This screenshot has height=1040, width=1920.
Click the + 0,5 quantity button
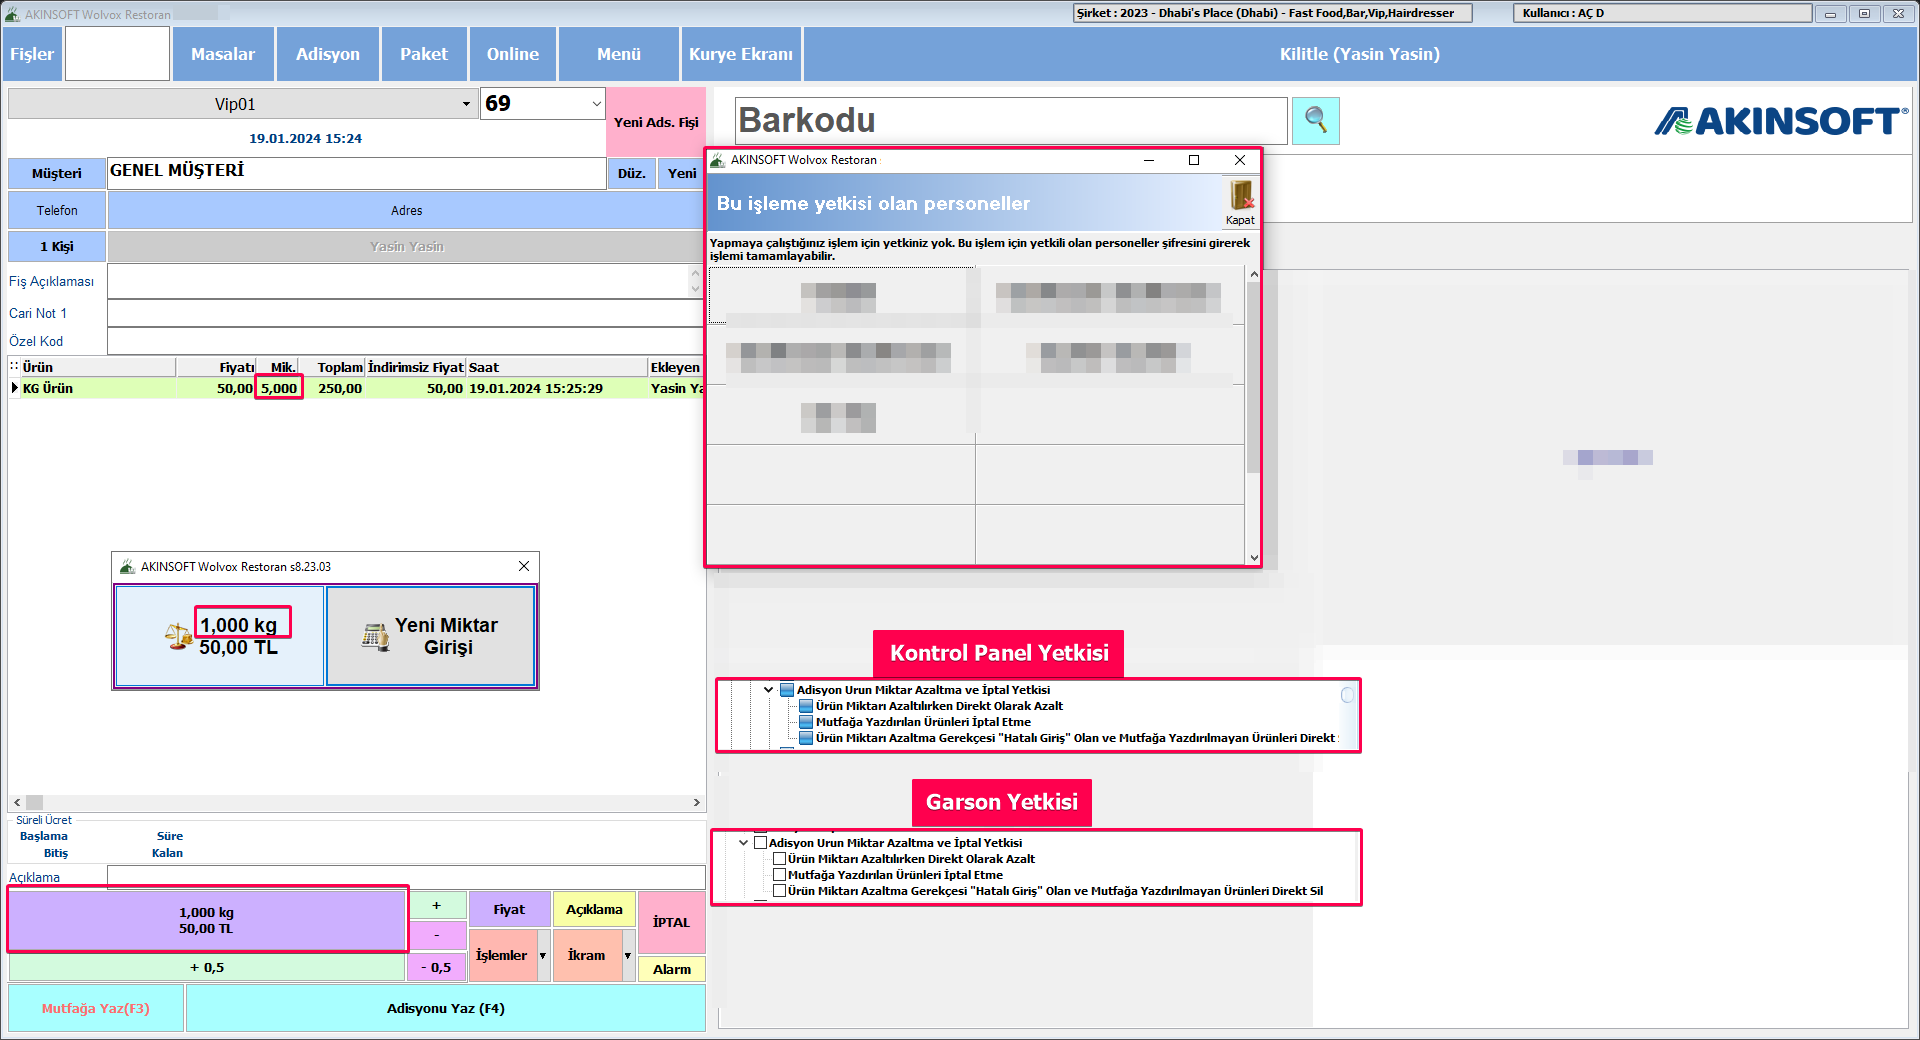207,967
